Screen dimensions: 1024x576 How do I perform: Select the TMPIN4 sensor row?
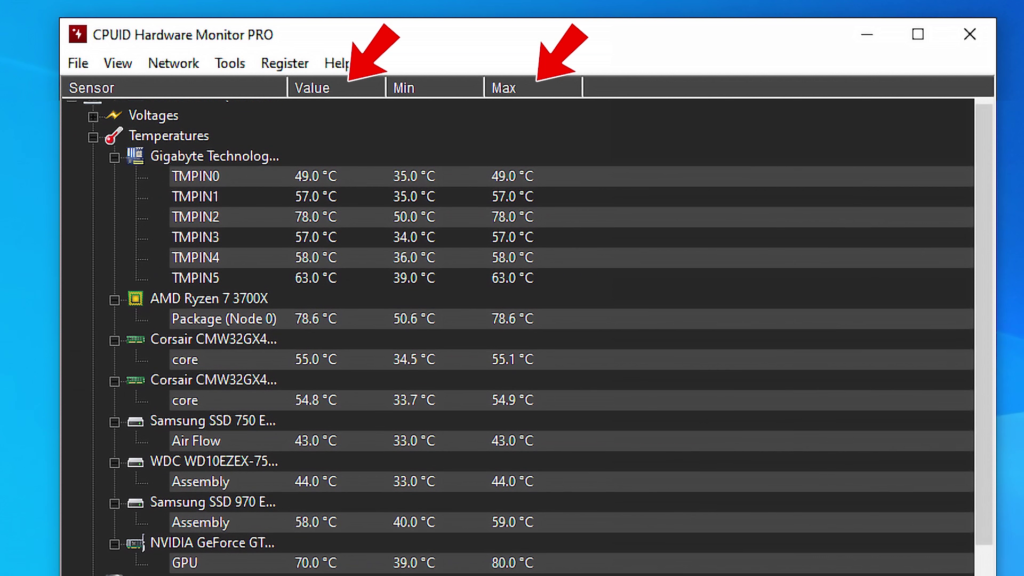(571, 257)
